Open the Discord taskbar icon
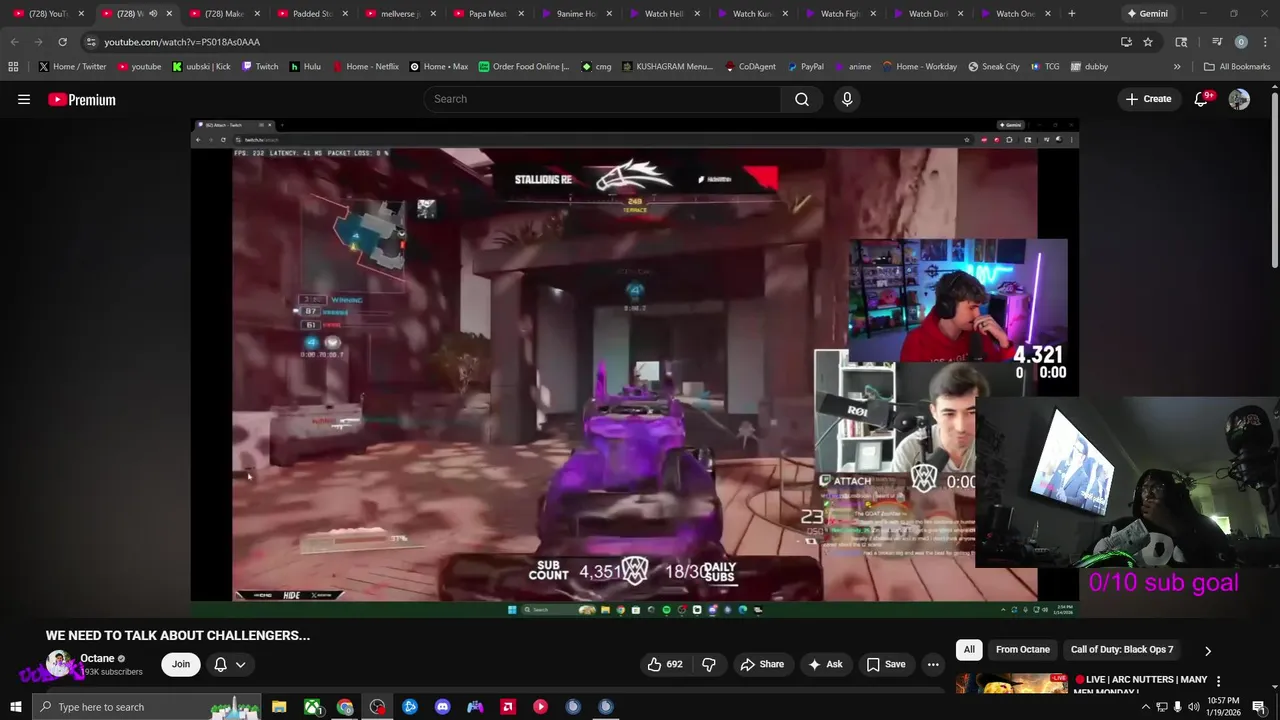Viewport: 1280px width, 720px height. [x=442, y=707]
